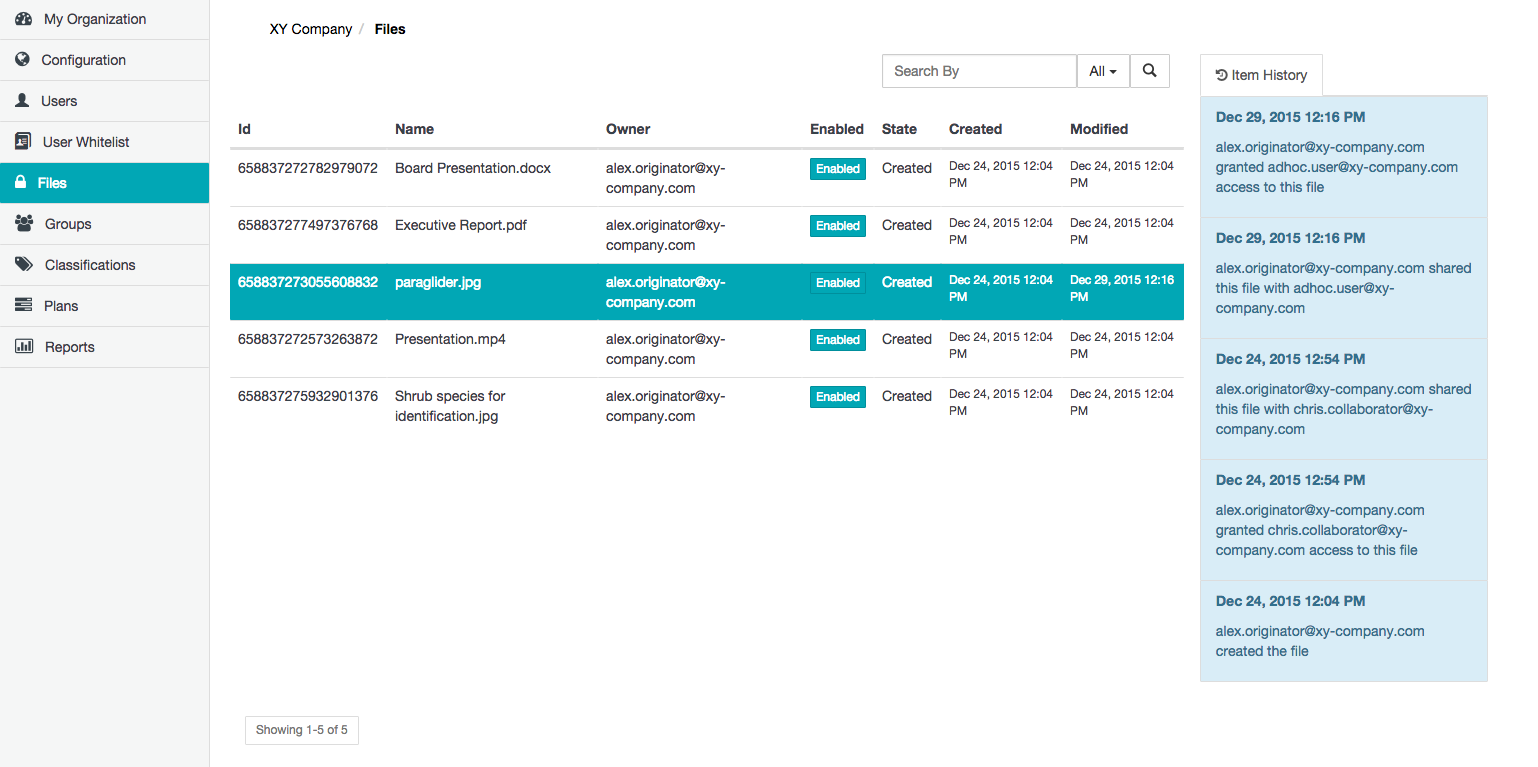Click the contact card icon for User Whitelist
Image resolution: width=1538 pixels, height=767 pixels.
click(23, 142)
